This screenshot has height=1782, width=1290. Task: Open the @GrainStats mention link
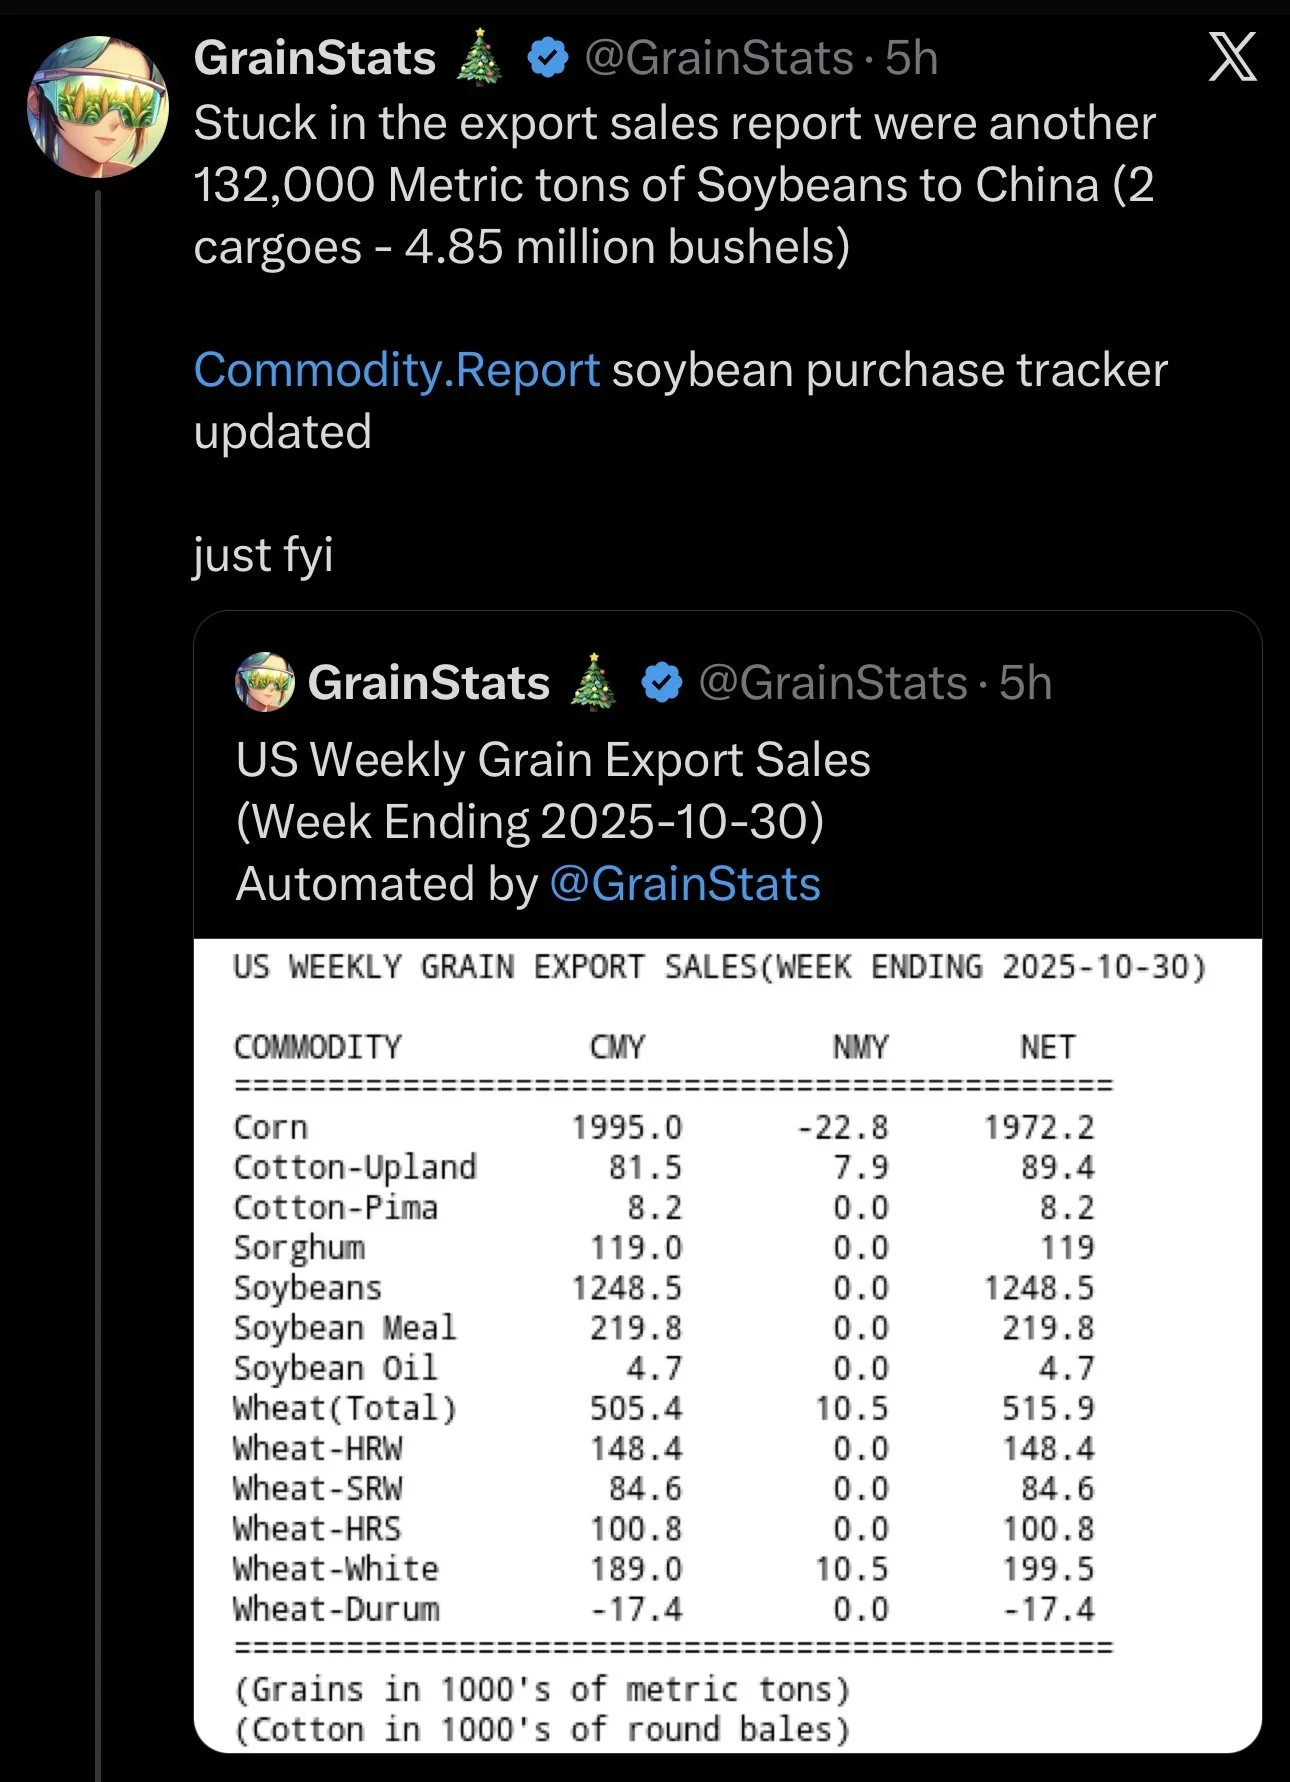click(685, 884)
